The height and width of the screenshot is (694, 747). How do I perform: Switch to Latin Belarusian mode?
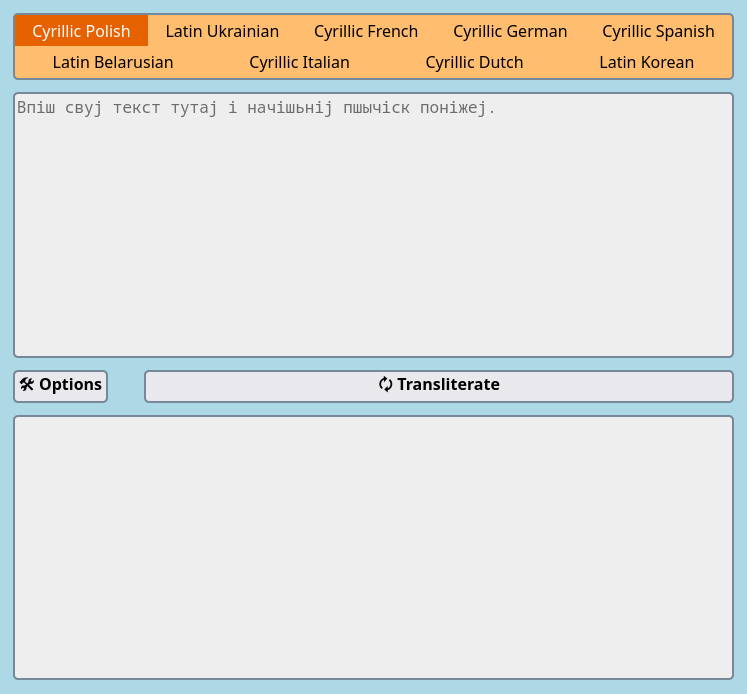pos(113,62)
